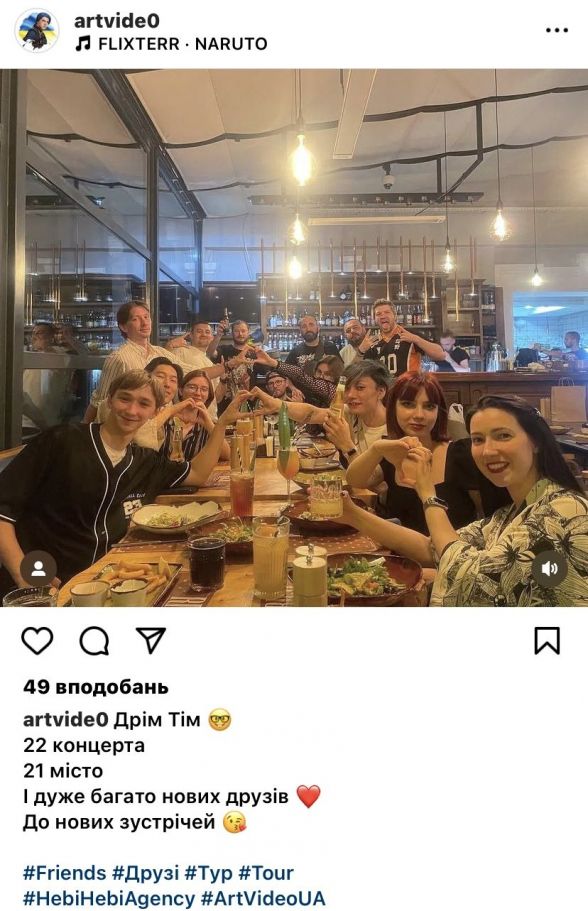Open the FLIXTERR · NARUTO audio track
The width and height of the screenshot is (588, 911).
point(182,44)
